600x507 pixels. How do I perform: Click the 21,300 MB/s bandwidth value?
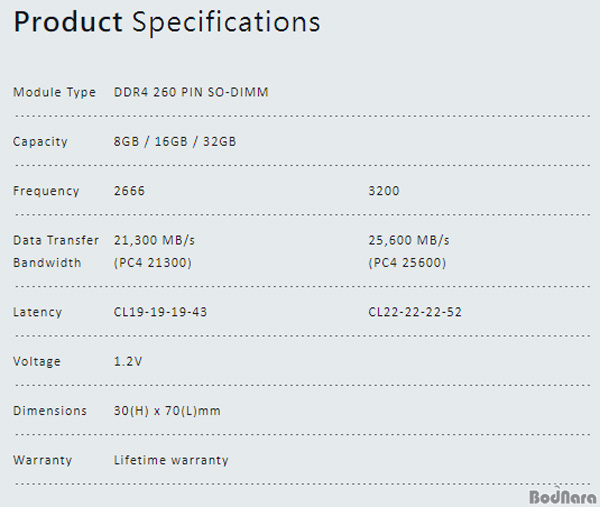(x=154, y=240)
